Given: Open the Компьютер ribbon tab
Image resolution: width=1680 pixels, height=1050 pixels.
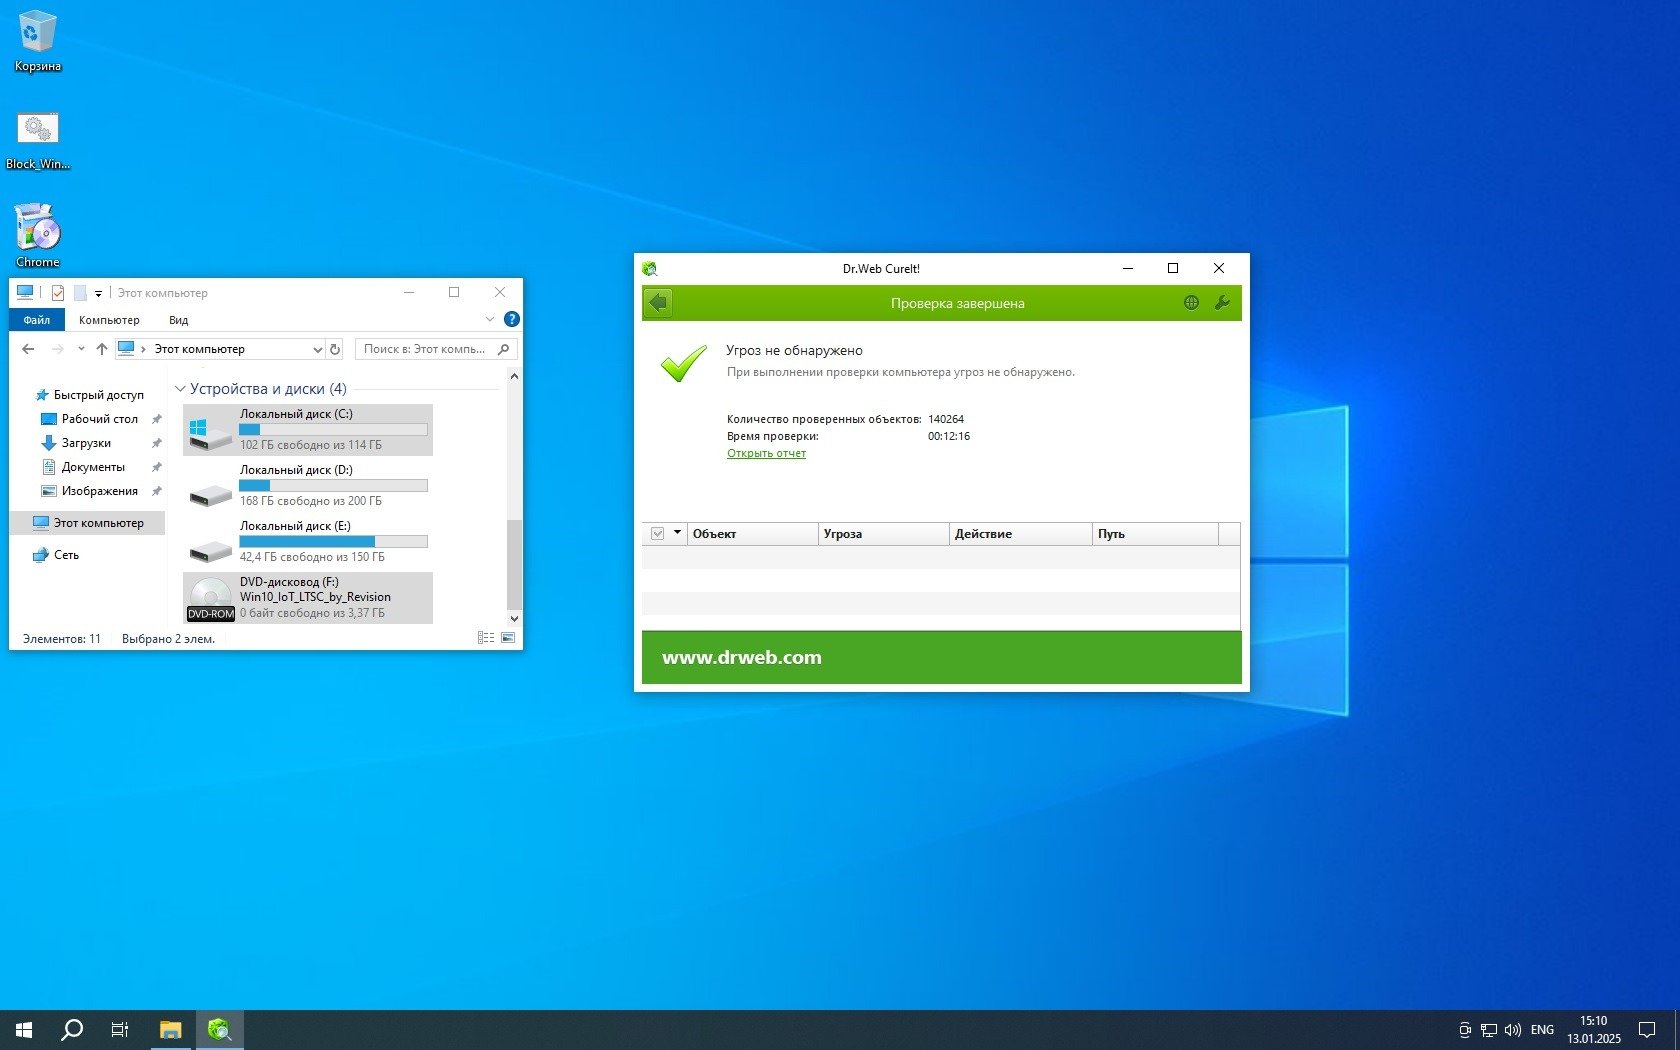Looking at the screenshot, I should tap(109, 320).
